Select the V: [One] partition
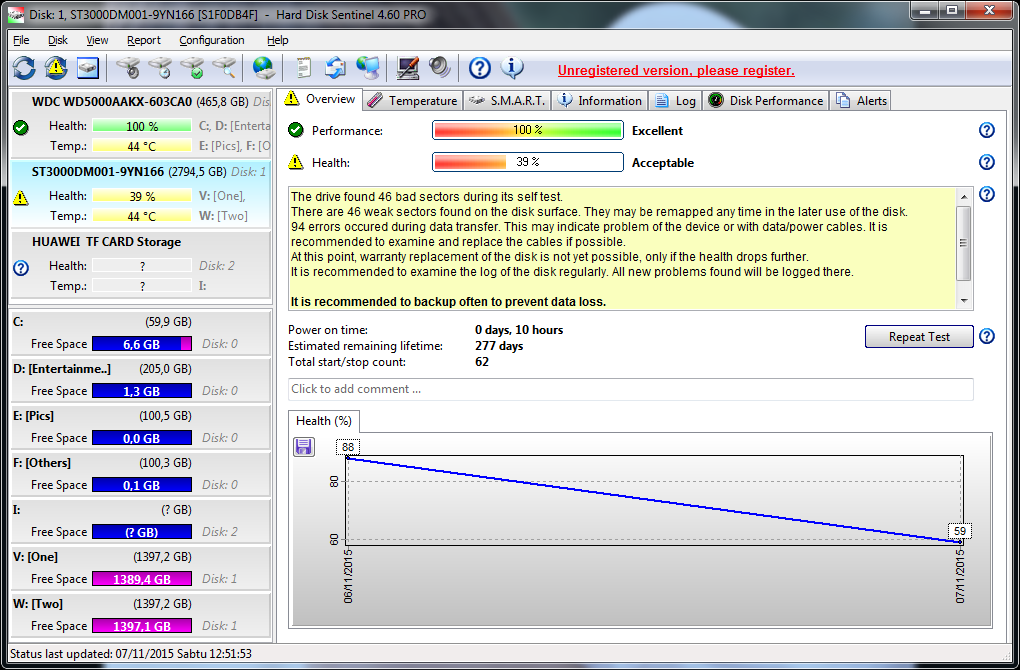 click(x=141, y=567)
